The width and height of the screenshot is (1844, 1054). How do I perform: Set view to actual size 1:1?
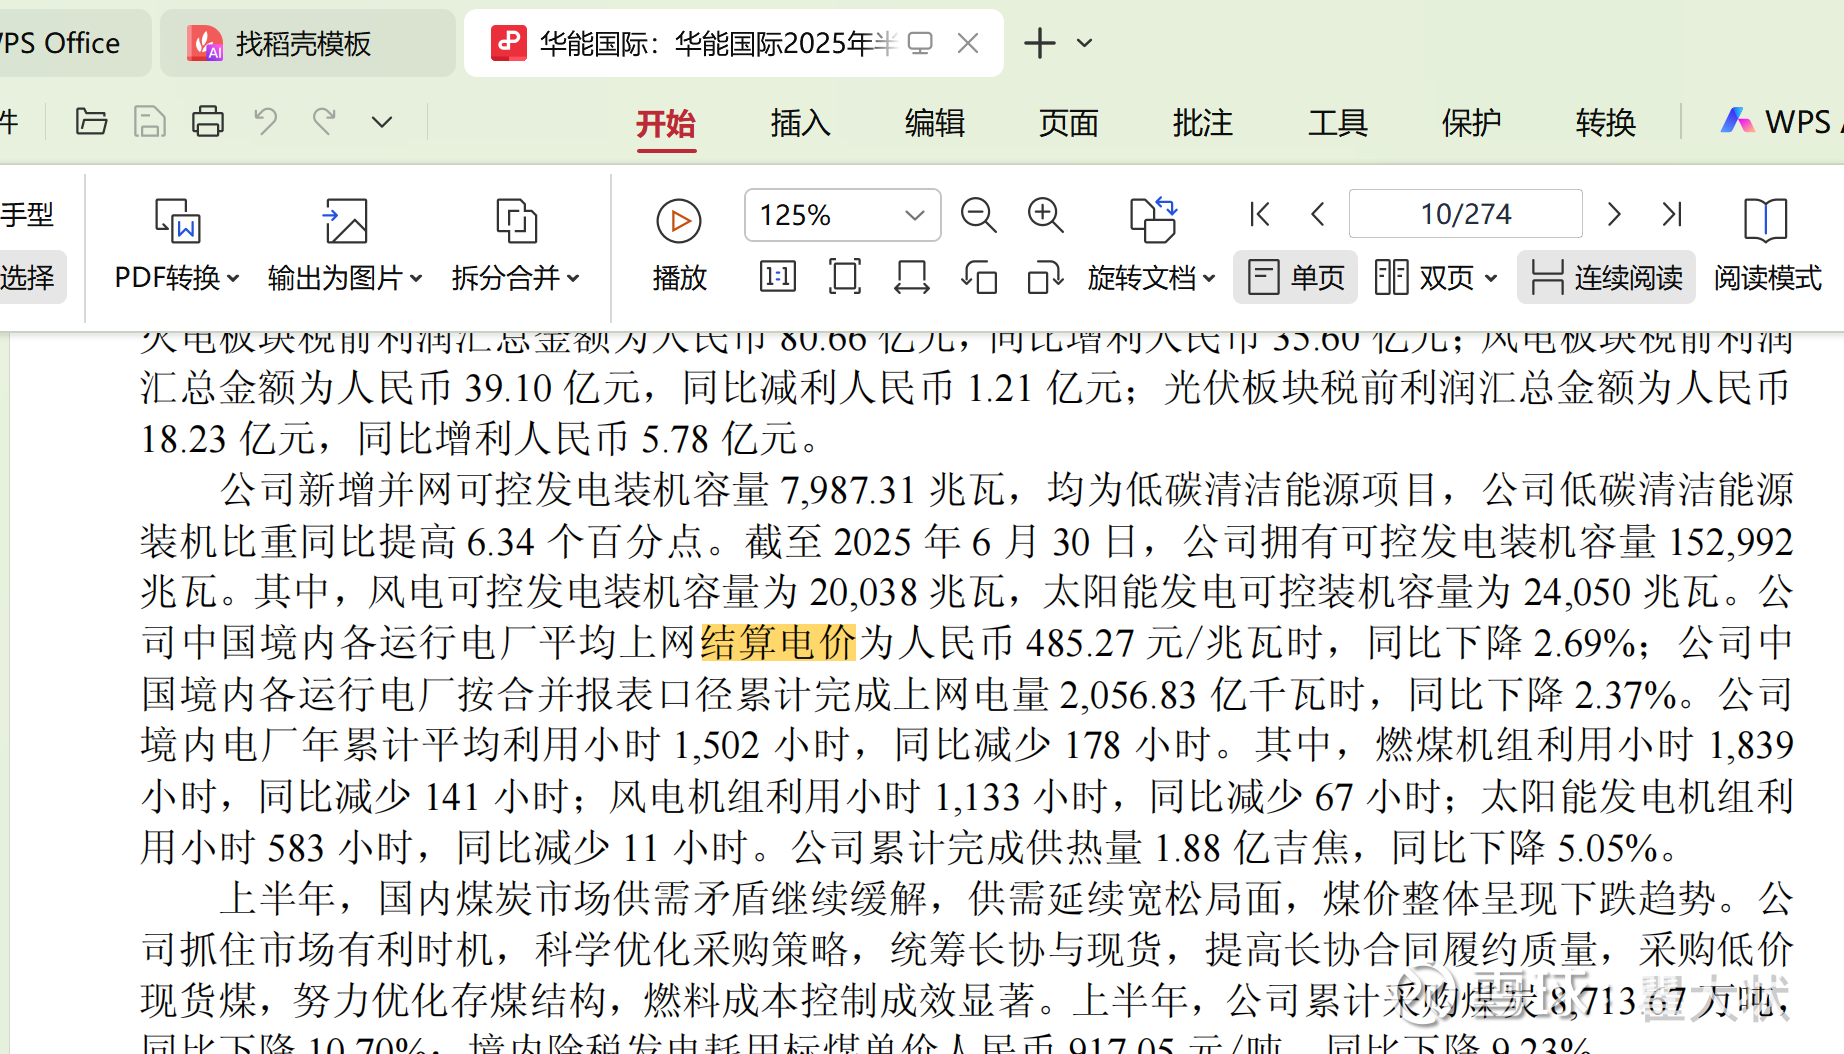(778, 277)
